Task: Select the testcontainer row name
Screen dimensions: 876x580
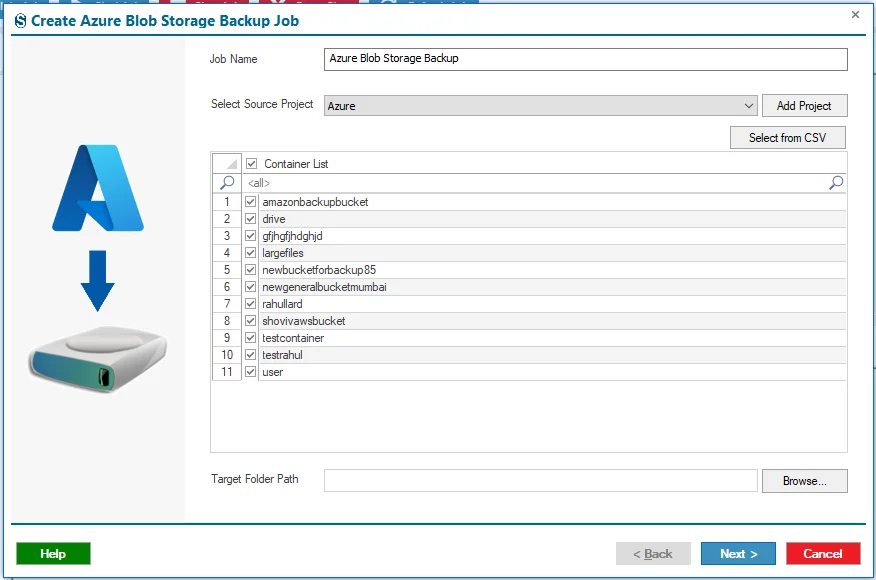Action: (x=293, y=338)
